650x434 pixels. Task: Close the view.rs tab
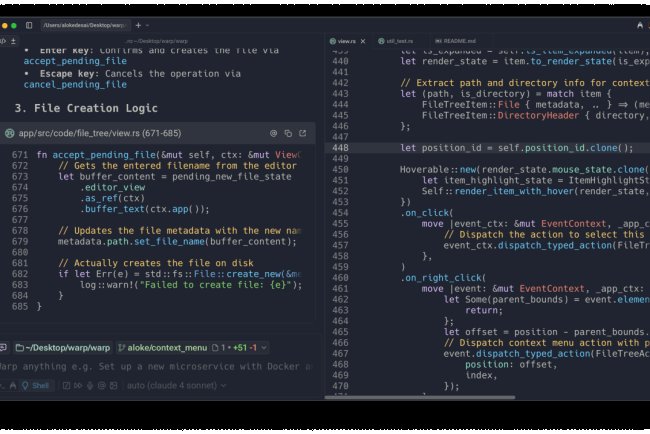click(x=363, y=41)
